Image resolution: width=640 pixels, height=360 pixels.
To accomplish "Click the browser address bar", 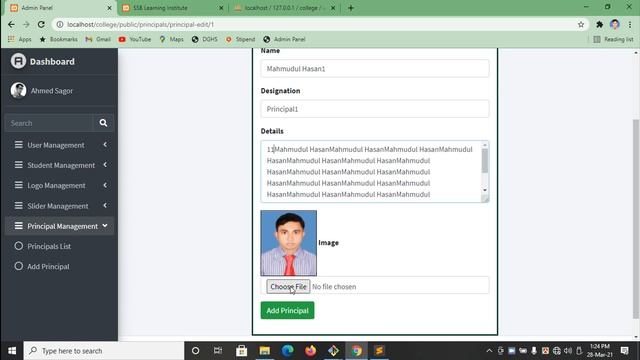I will [x=320, y=24].
